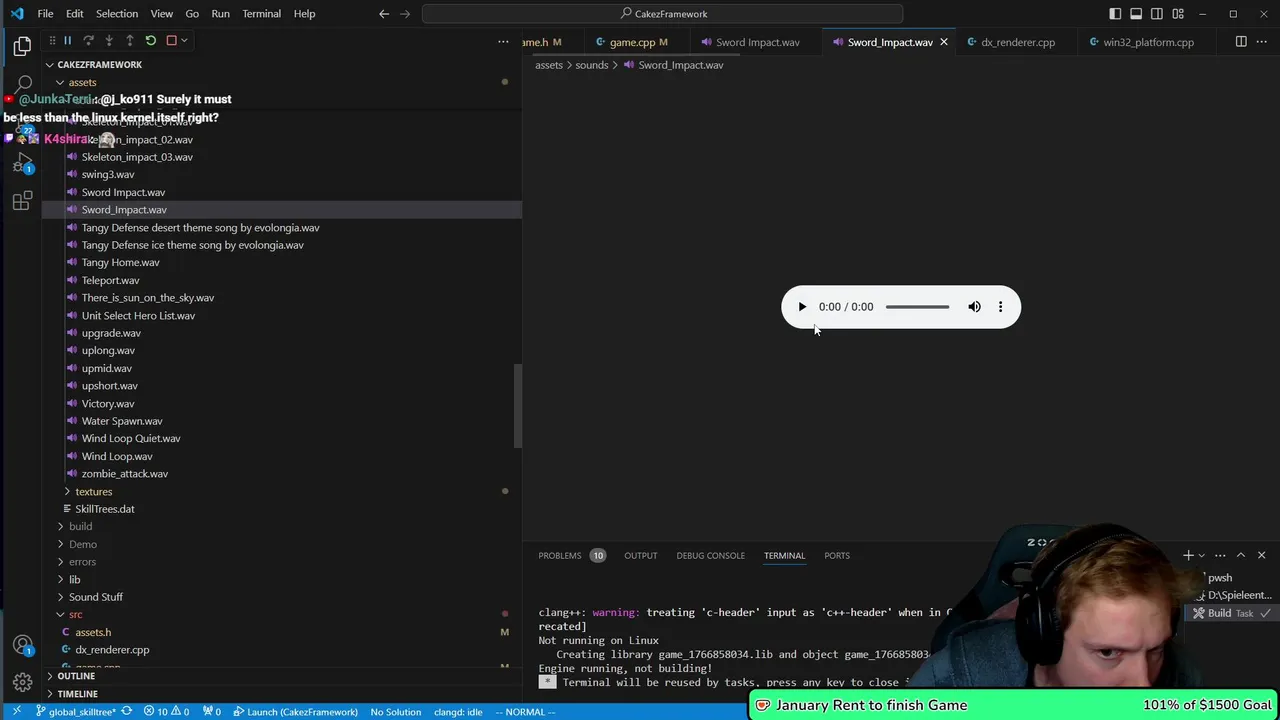Click the debug Step Over button

(88, 40)
